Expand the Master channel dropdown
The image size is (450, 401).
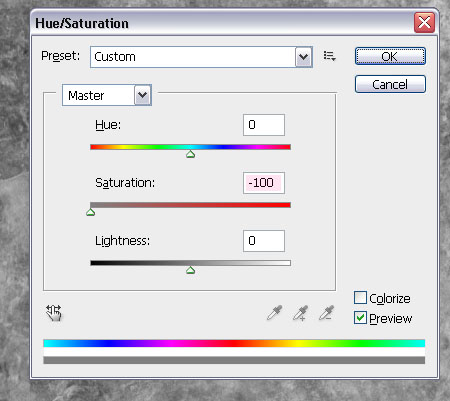click(143, 95)
